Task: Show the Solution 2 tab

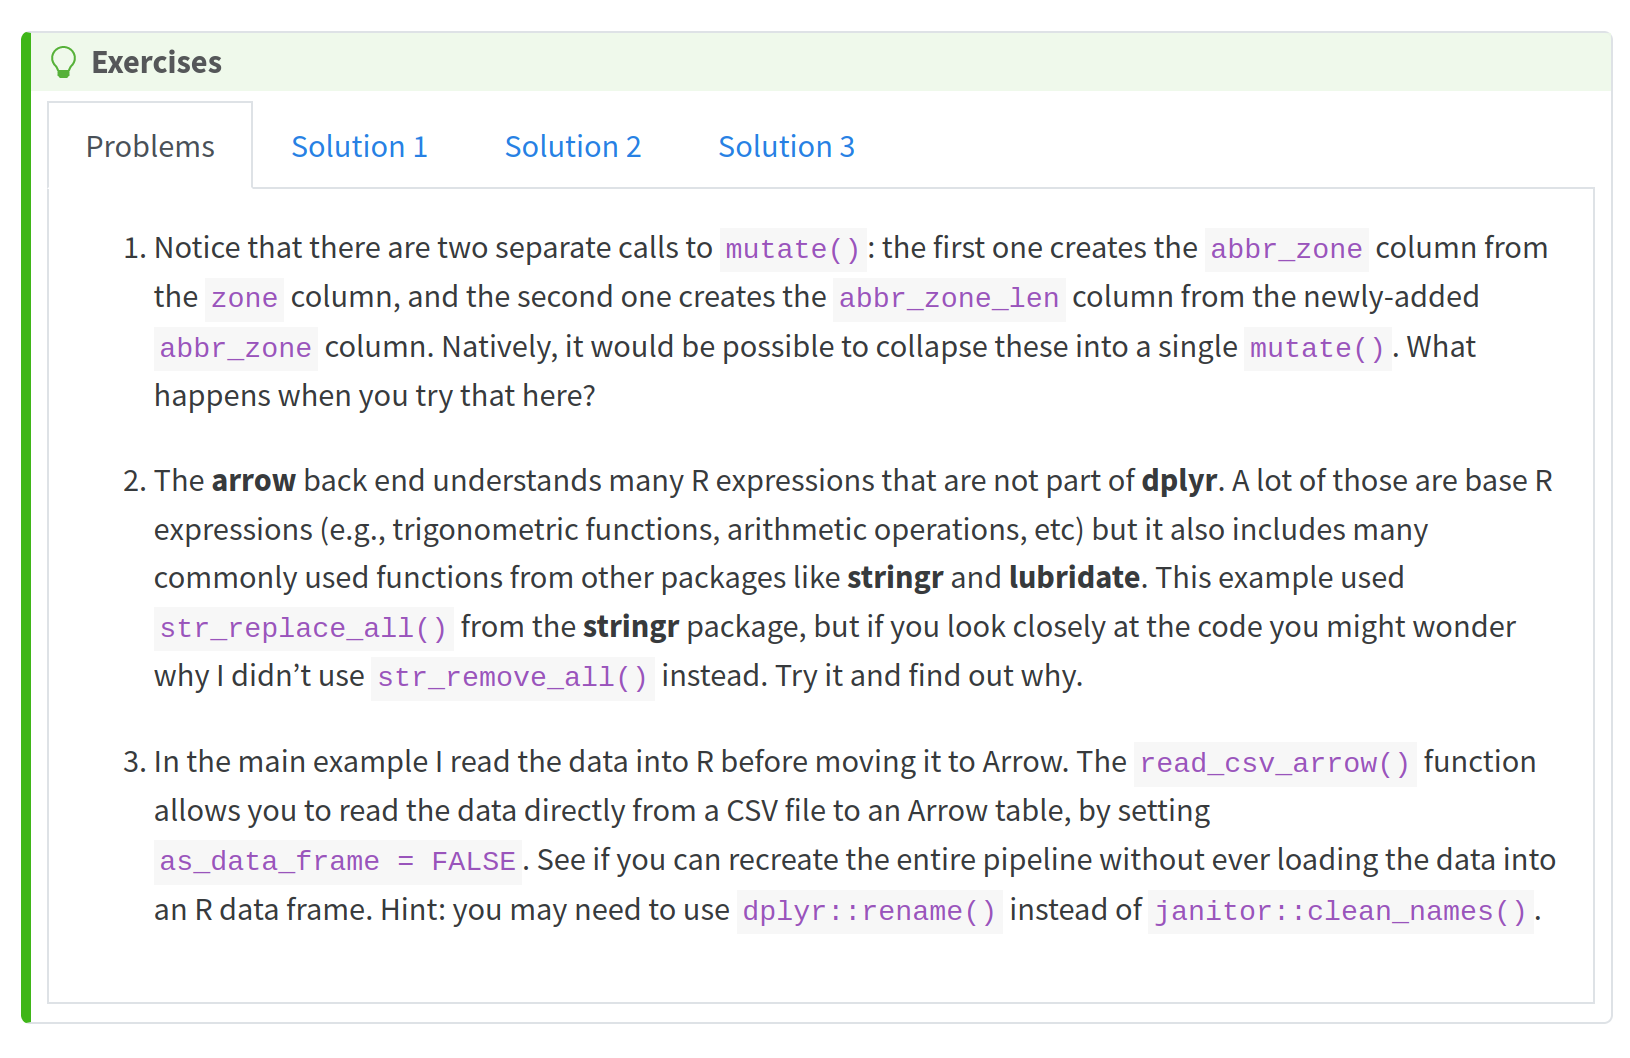Action: [x=572, y=146]
